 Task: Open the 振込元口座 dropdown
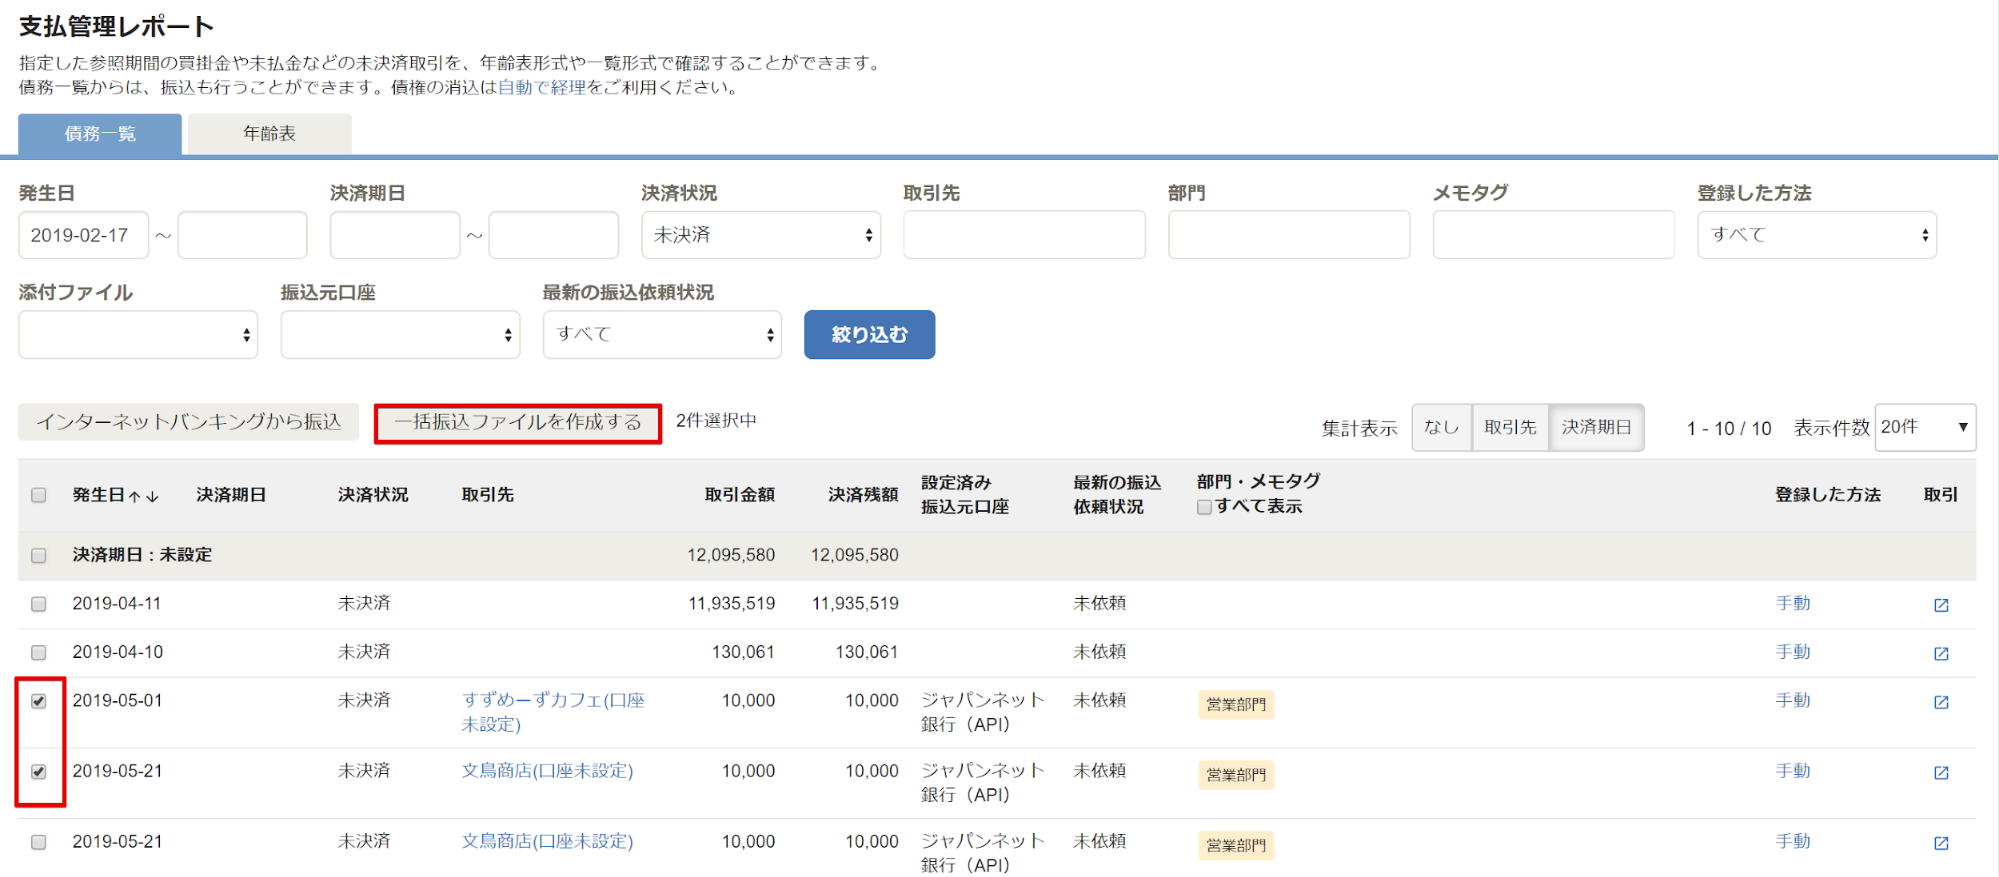[400, 334]
